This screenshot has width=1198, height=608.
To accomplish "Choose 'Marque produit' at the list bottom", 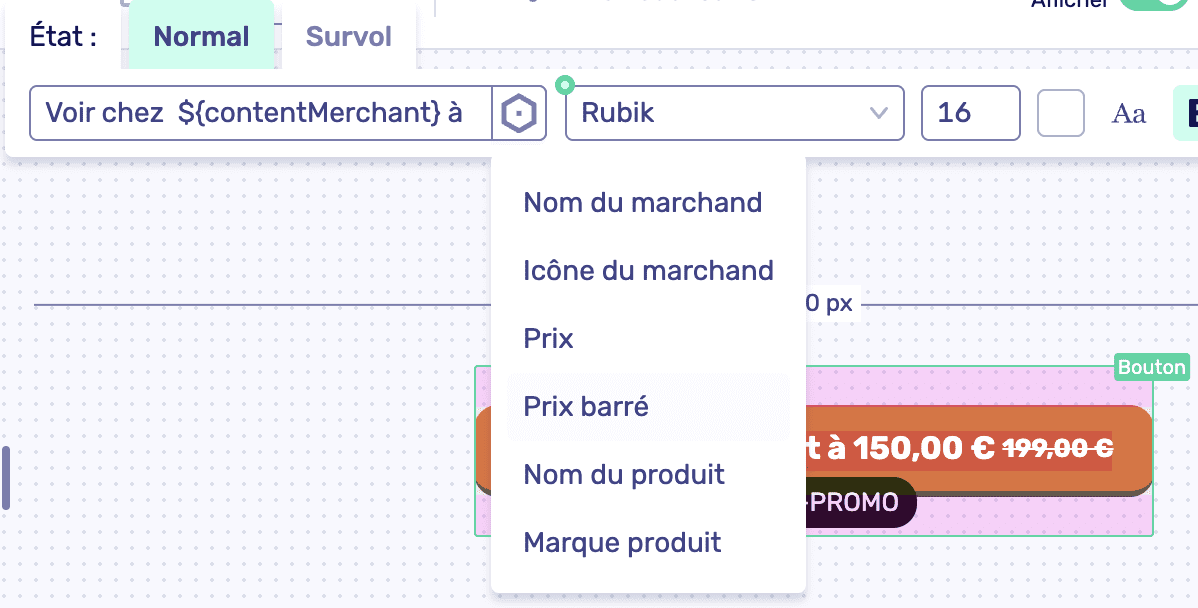I will (622, 542).
